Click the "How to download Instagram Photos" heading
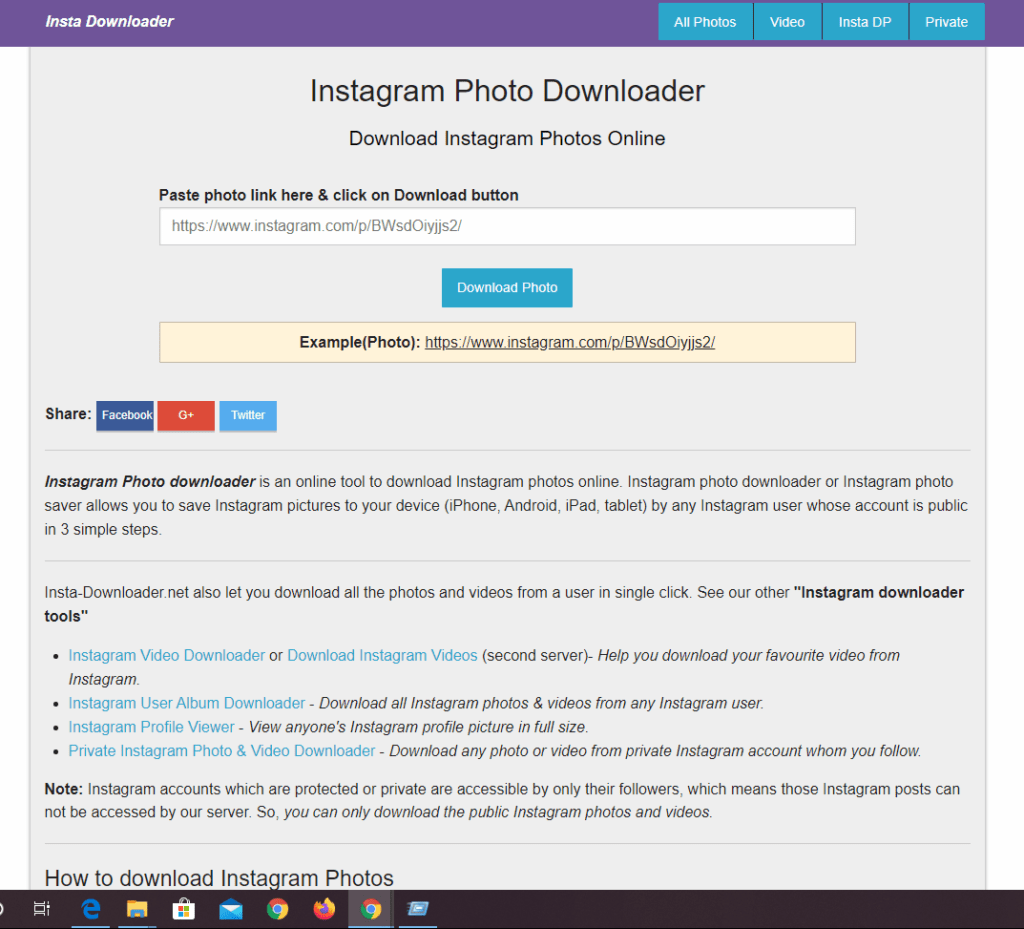Image resolution: width=1024 pixels, height=929 pixels. (219, 878)
